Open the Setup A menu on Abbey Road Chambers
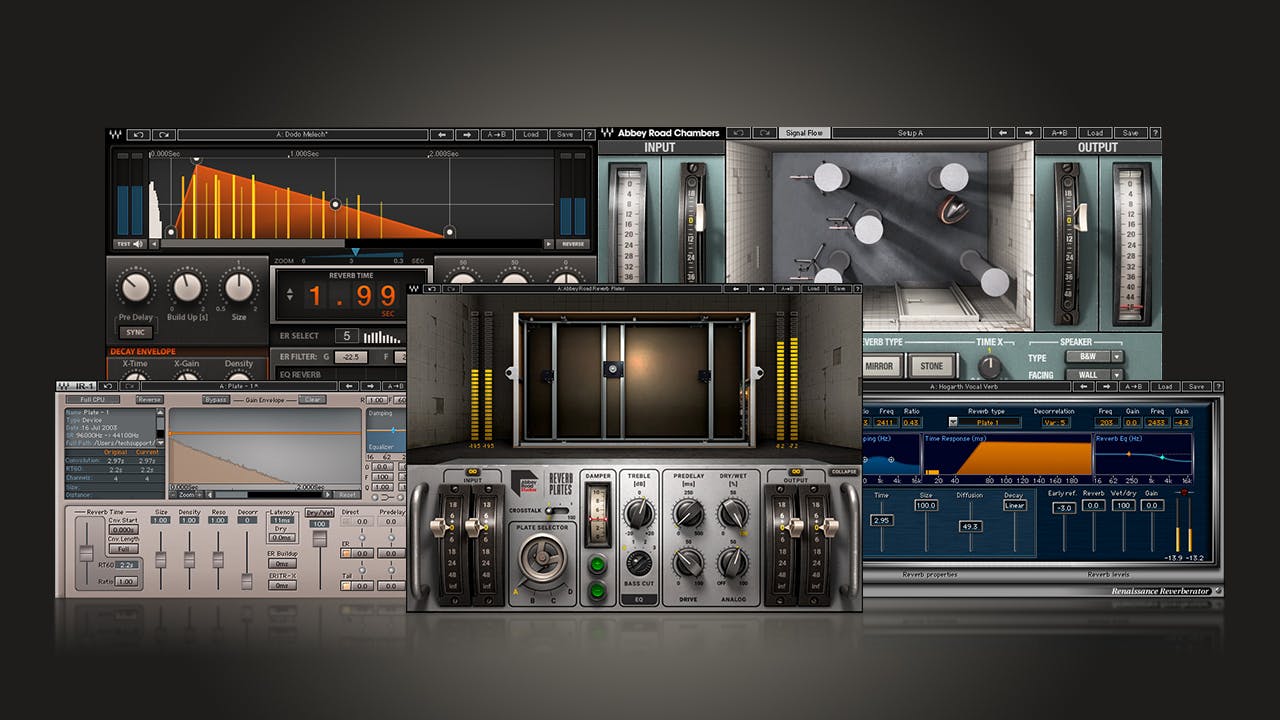Image resolution: width=1280 pixels, height=720 pixels. coord(908,133)
